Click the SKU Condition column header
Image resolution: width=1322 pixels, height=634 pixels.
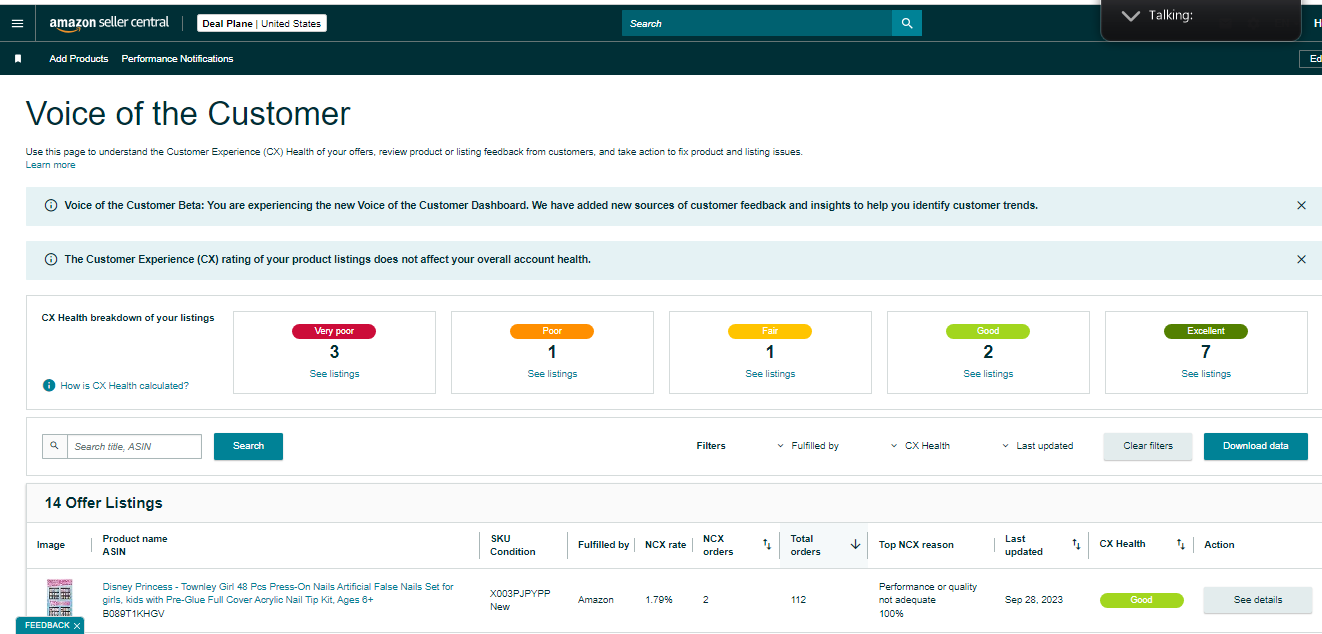(x=513, y=545)
